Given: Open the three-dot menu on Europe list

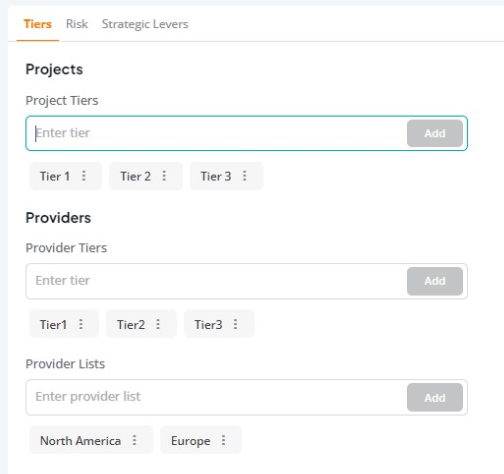Looking at the screenshot, I should [223, 440].
